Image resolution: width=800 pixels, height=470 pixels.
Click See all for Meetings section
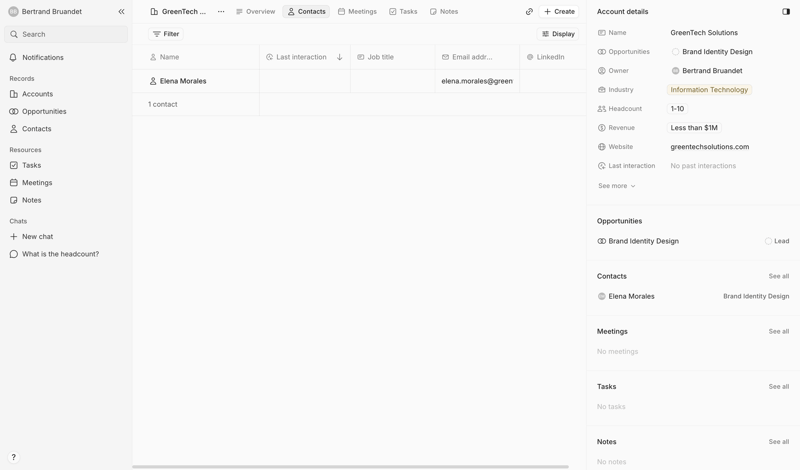point(779,331)
